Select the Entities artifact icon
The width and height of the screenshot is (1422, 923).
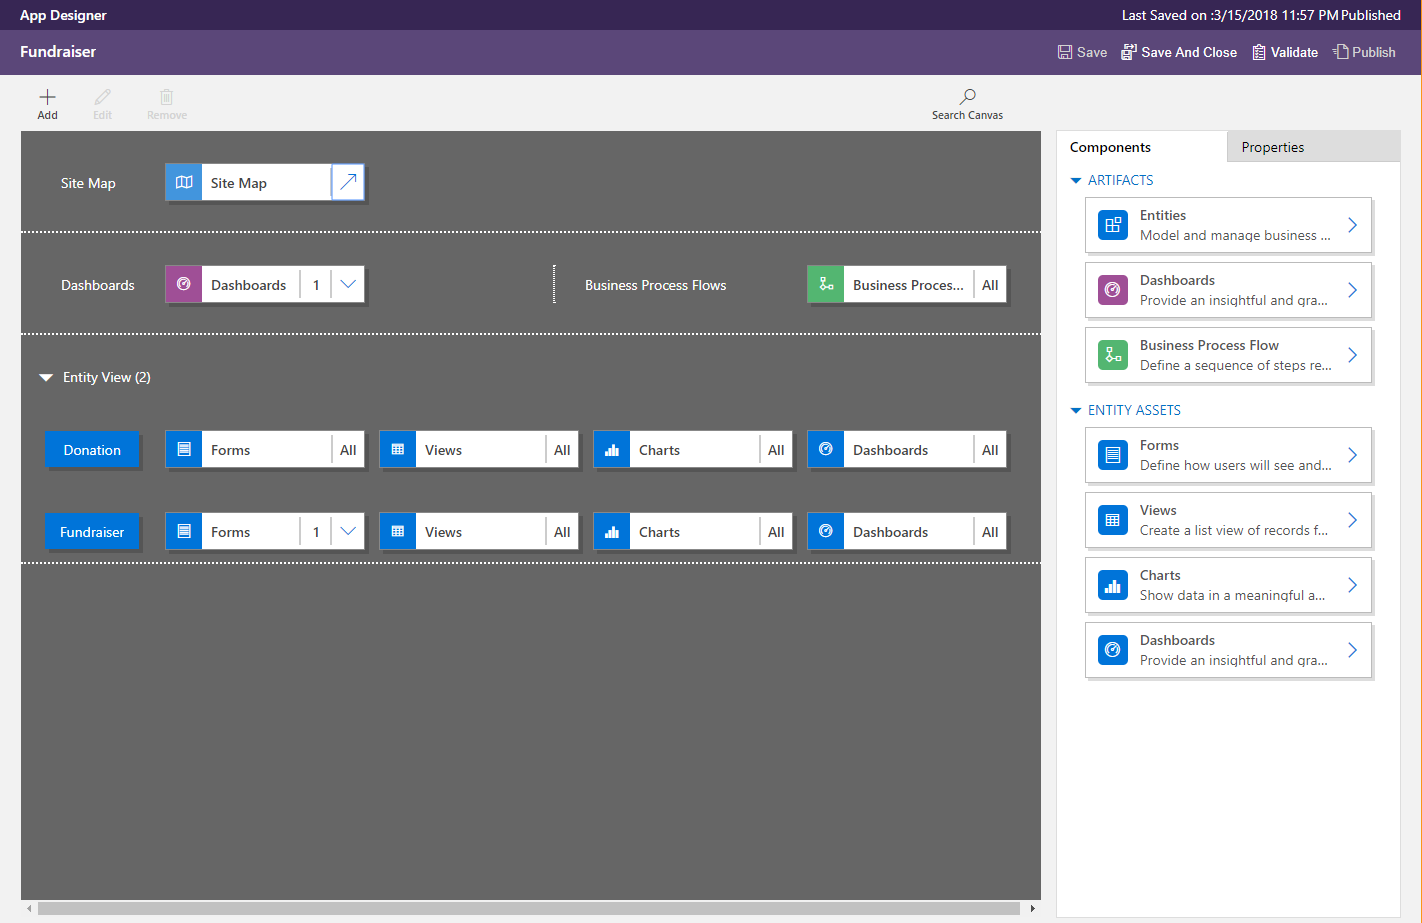tap(1112, 225)
